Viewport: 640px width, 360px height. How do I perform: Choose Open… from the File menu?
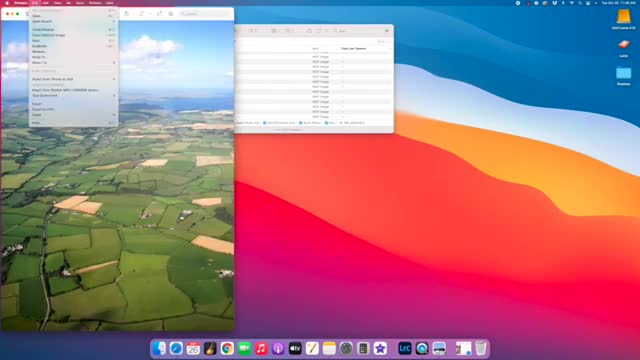click(73, 16)
